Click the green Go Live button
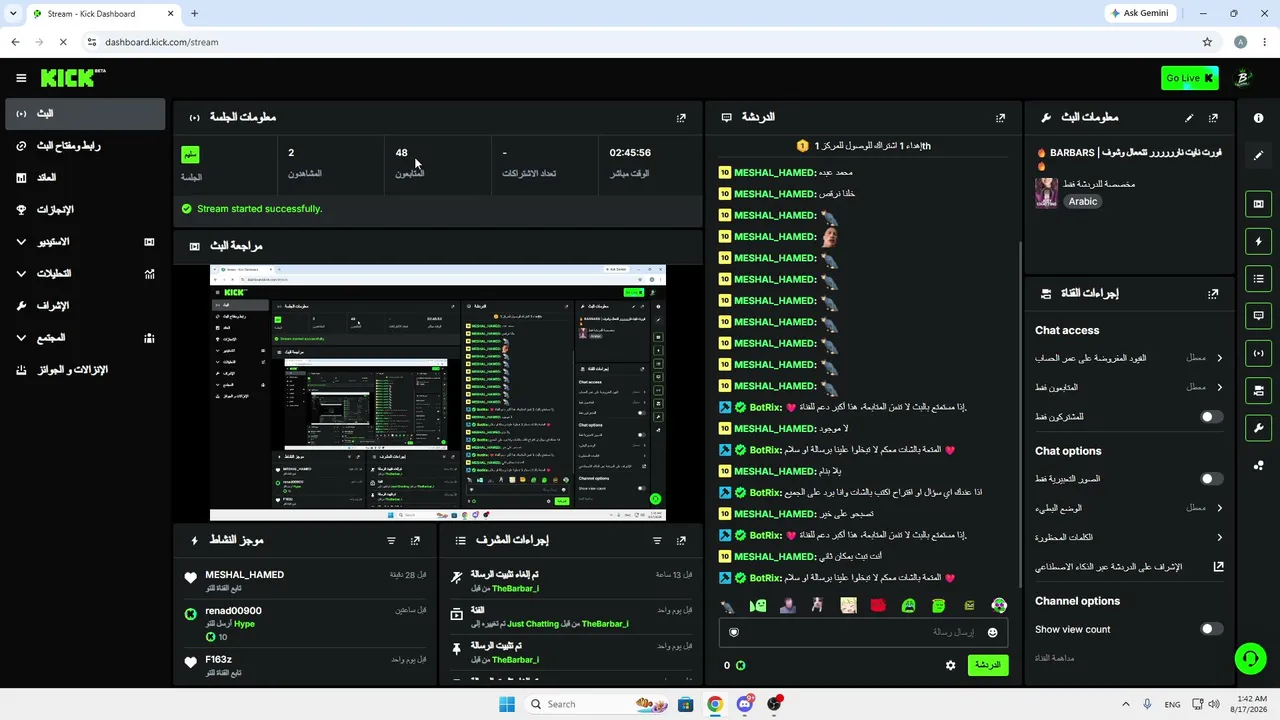The image size is (1280, 720). [1189, 78]
